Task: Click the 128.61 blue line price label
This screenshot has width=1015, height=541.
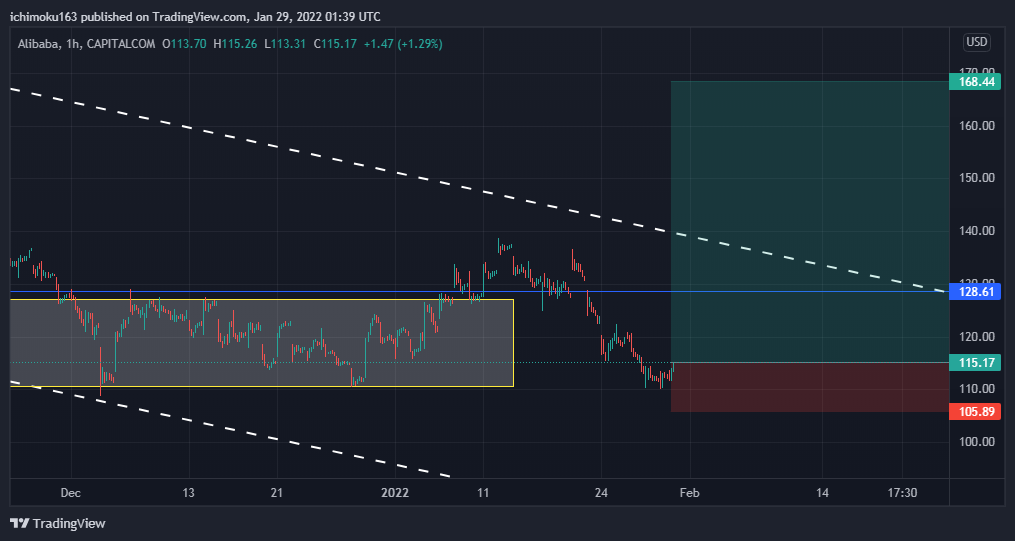Action: (x=974, y=292)
